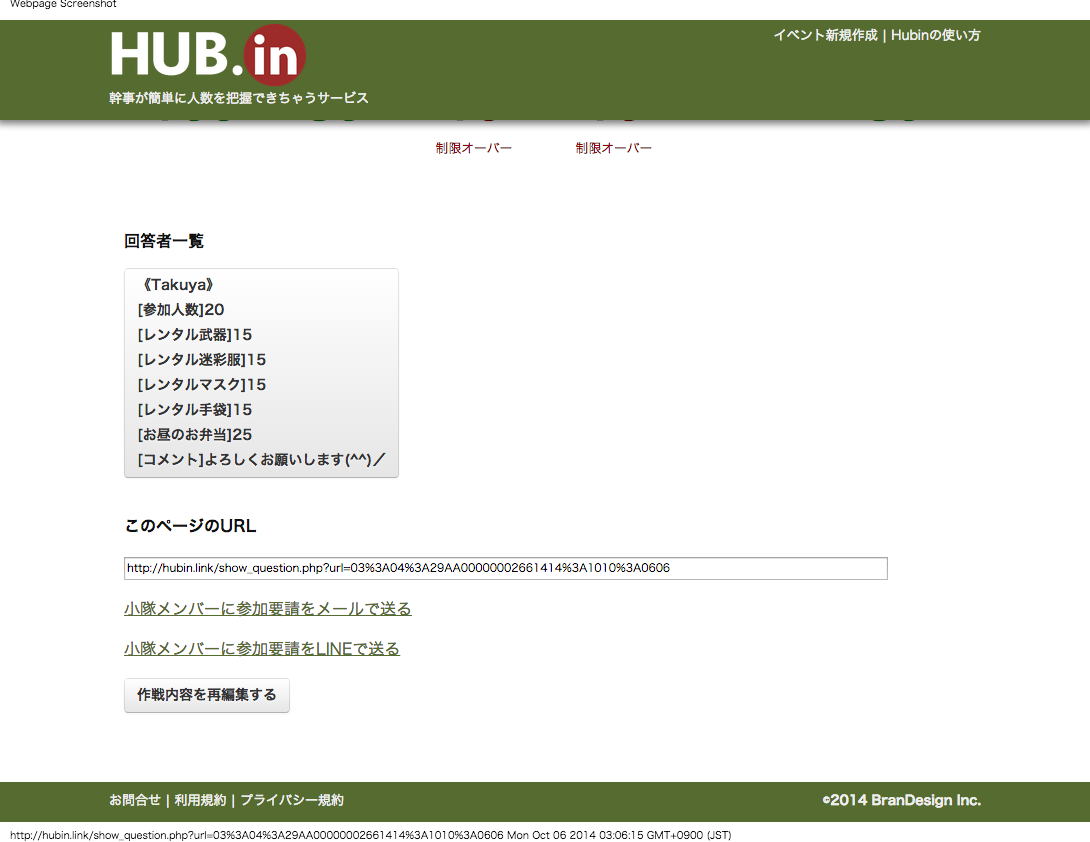Click the [お昼のお弁当]25 row

195,435
